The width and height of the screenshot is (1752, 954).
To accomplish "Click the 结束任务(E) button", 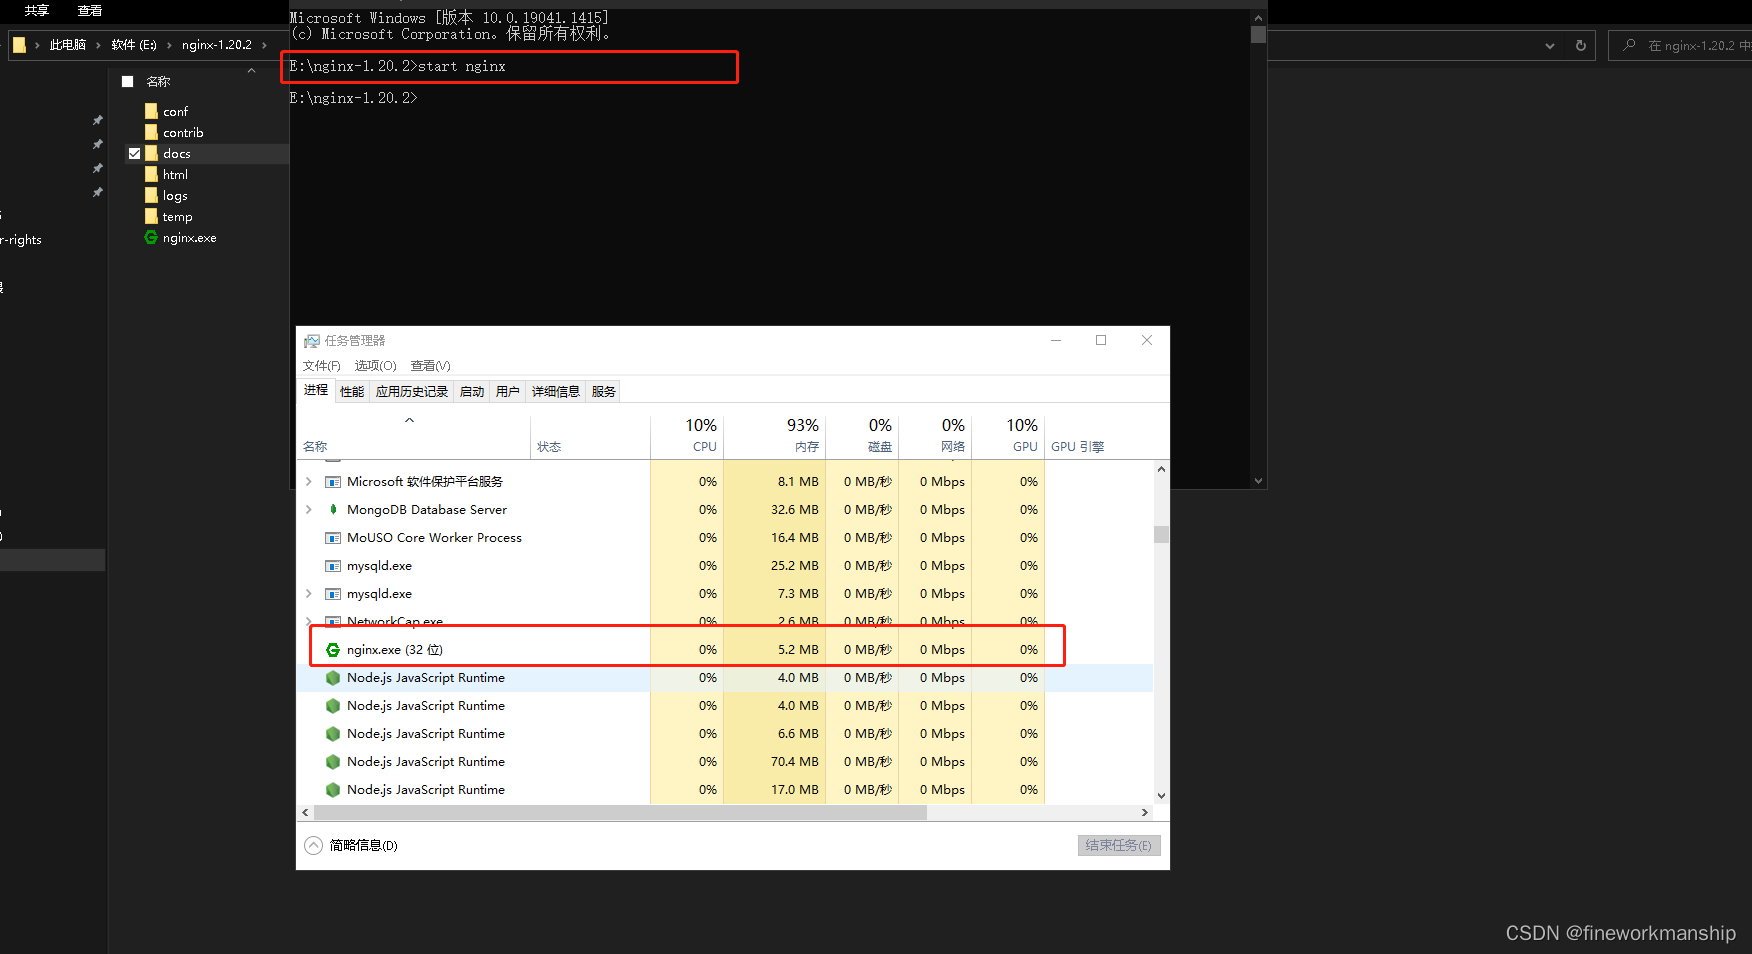I will (x=1118, y=845).
